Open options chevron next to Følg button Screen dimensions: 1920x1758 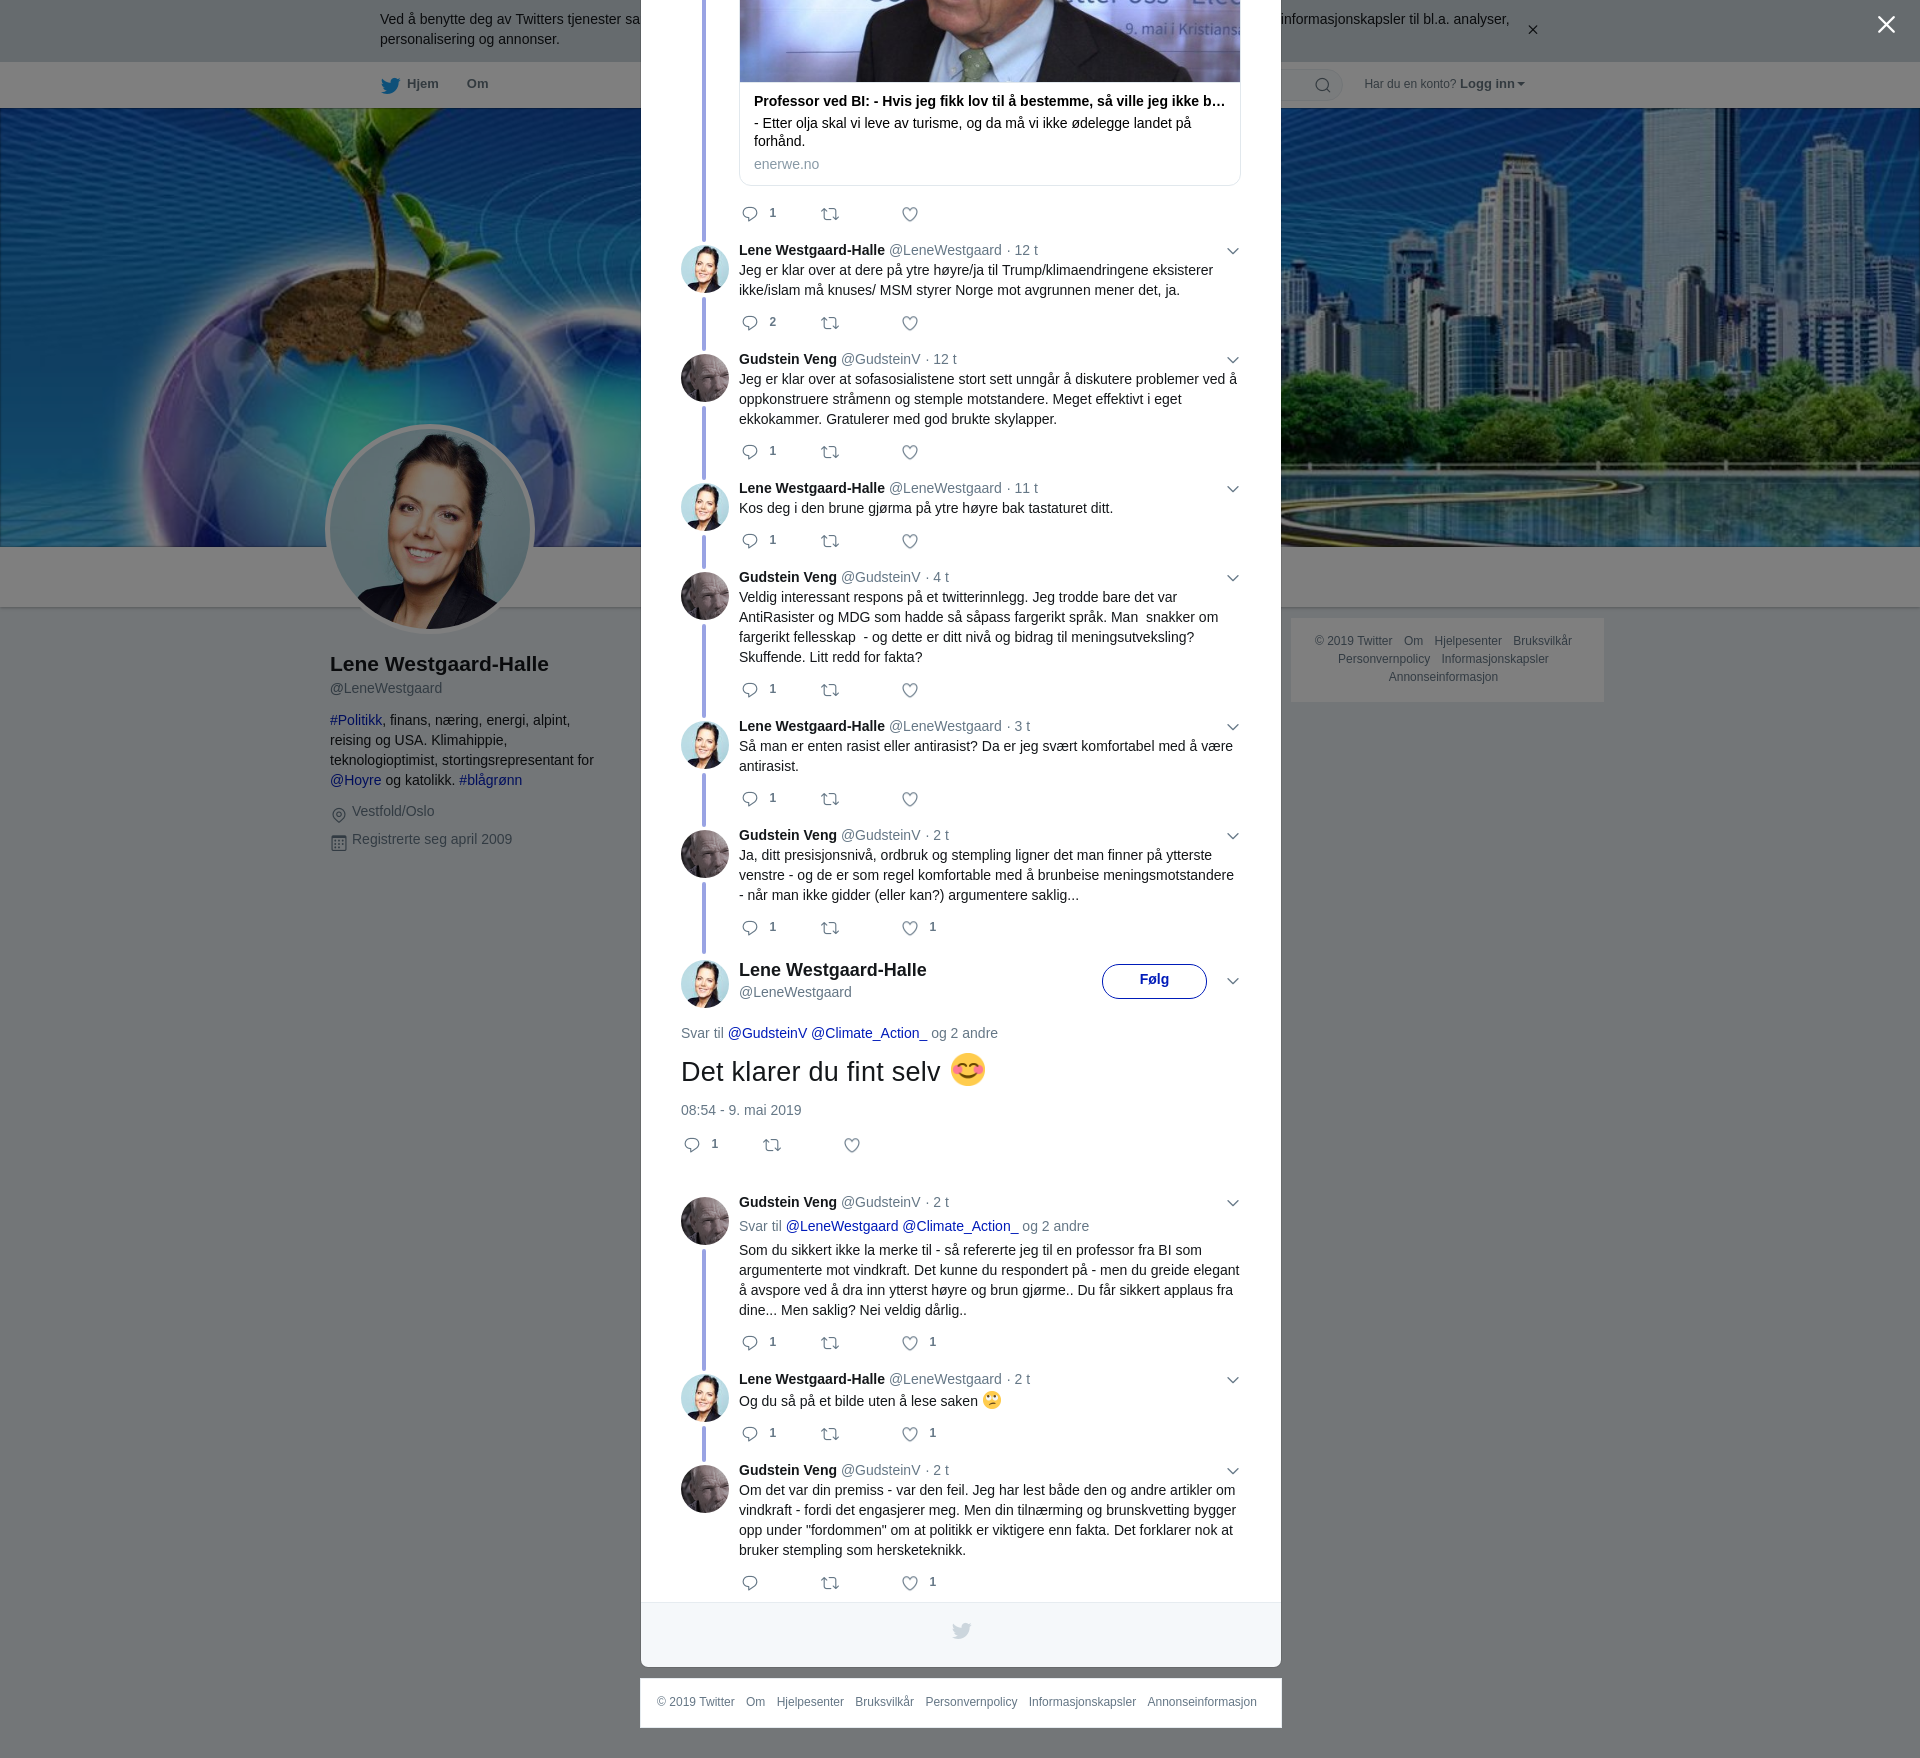(1233, 981)
